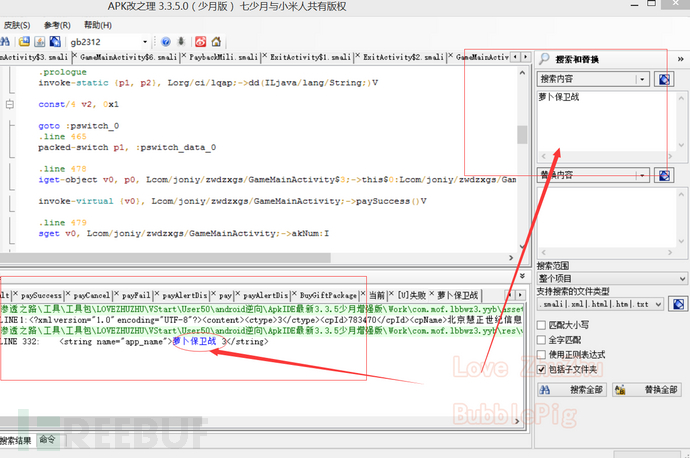Image resolution: width=690 pixels, height=458 pixels.
Task: Click the magnifier icon of search panel header
Action: (544, 59)
